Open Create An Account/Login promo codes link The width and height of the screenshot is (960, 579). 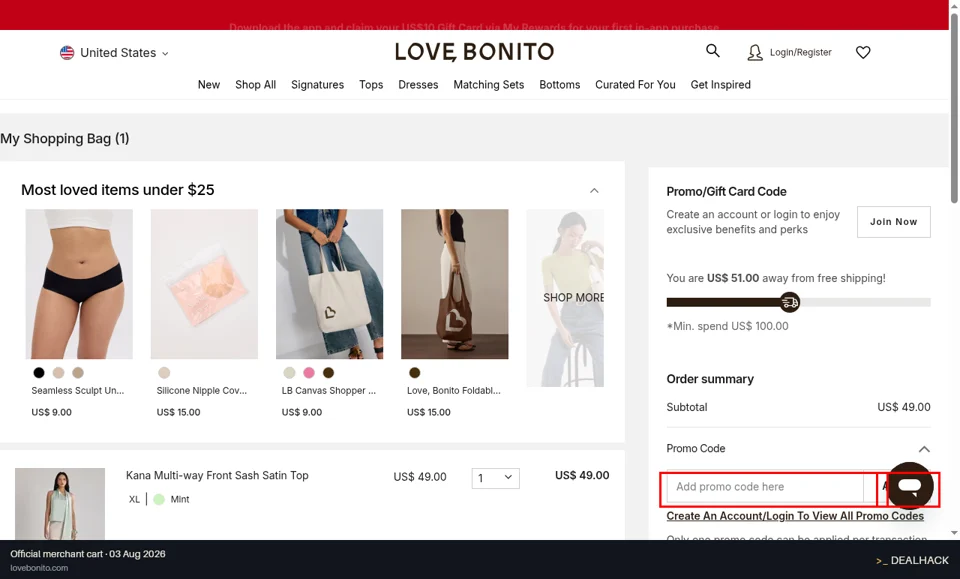pyautogui.click(x=795, y=516)
